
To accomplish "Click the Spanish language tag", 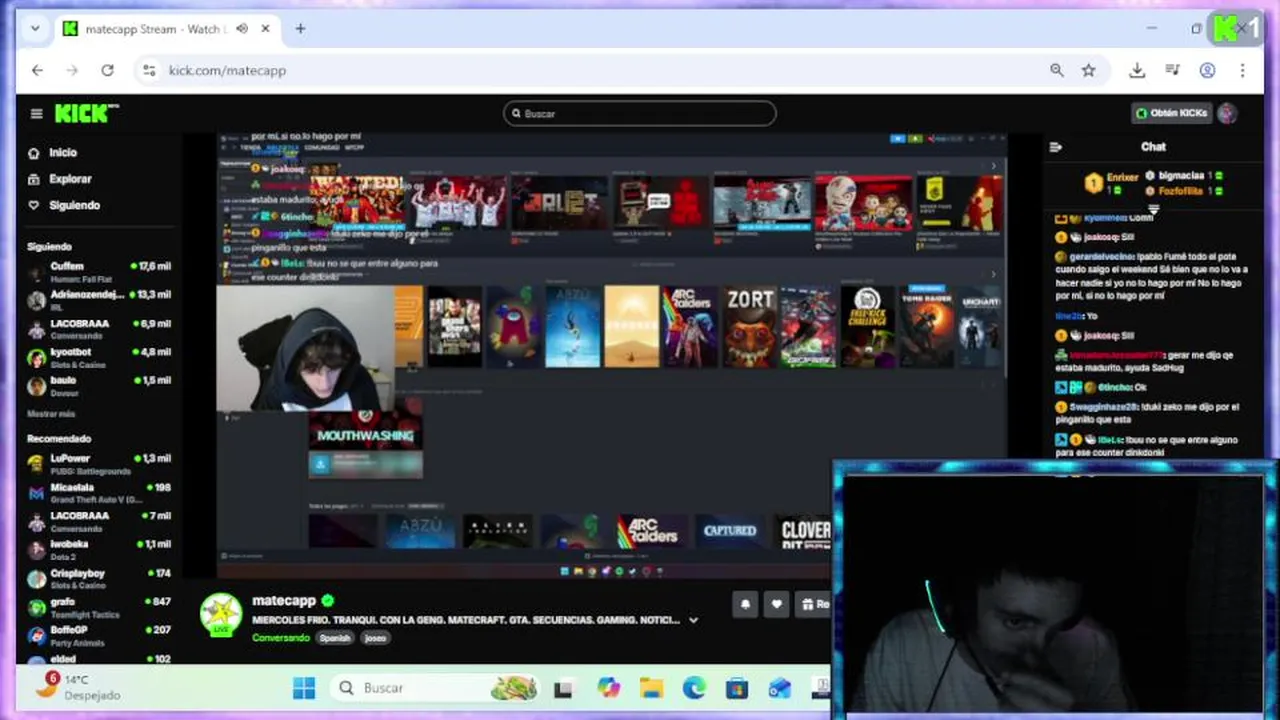I will coord(335,638).
